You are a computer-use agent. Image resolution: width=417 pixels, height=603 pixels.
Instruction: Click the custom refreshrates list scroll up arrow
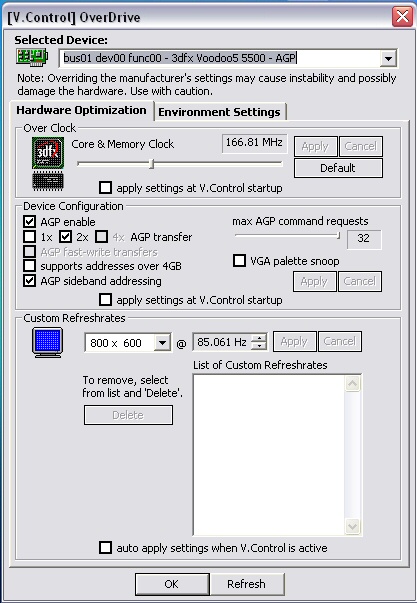353,383
